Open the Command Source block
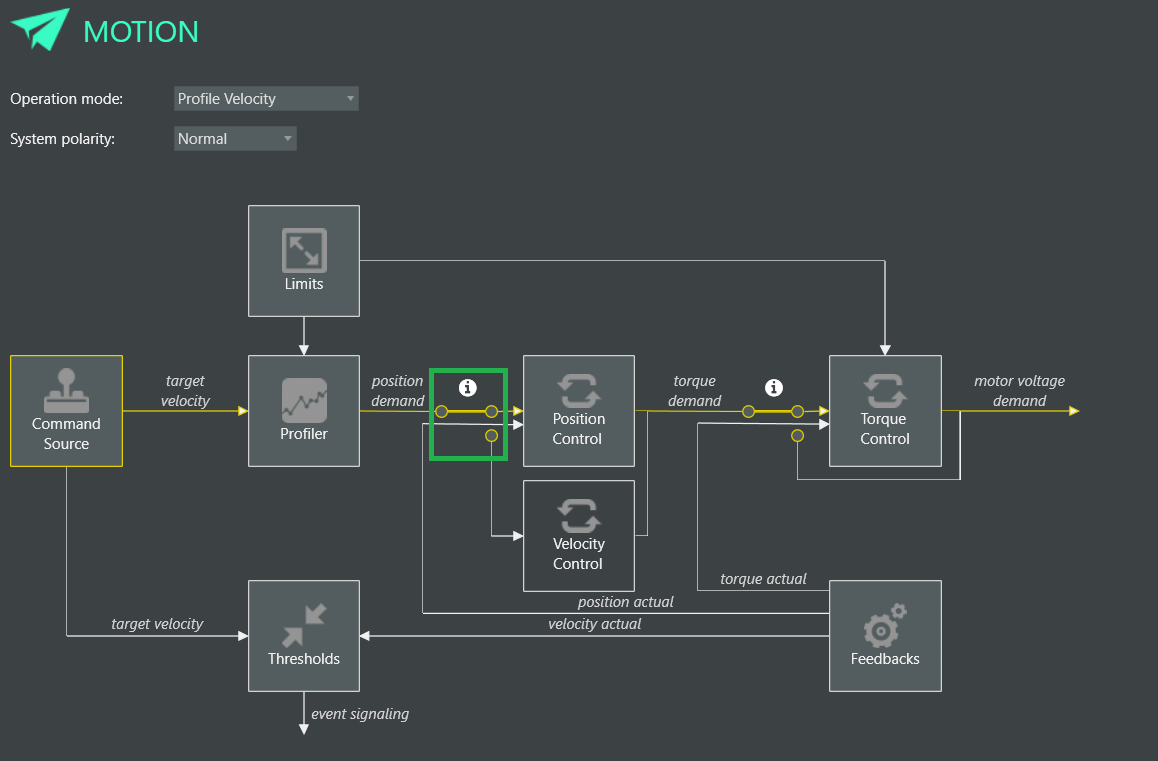1158x761 pixels. [x=66, y=411]
